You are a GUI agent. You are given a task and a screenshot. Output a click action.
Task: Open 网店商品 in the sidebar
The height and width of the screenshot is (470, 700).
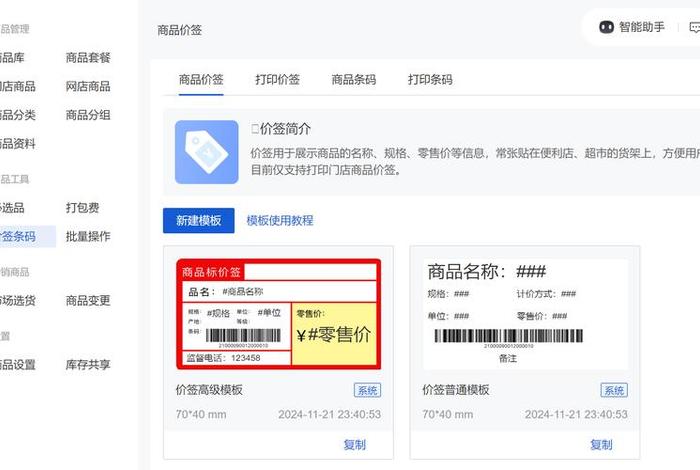88,86
